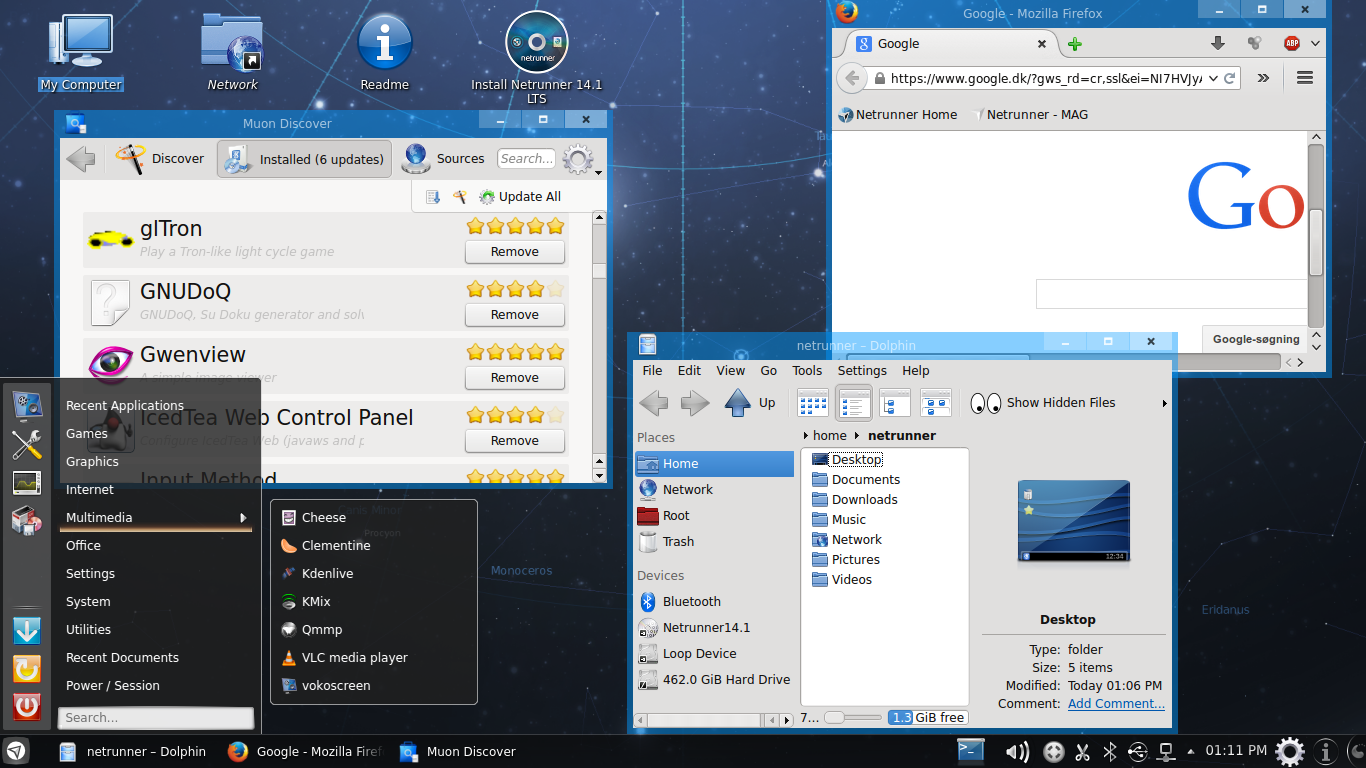Go back in Muon Discover
Viewport: 1366px width, 768px height.
81,158
